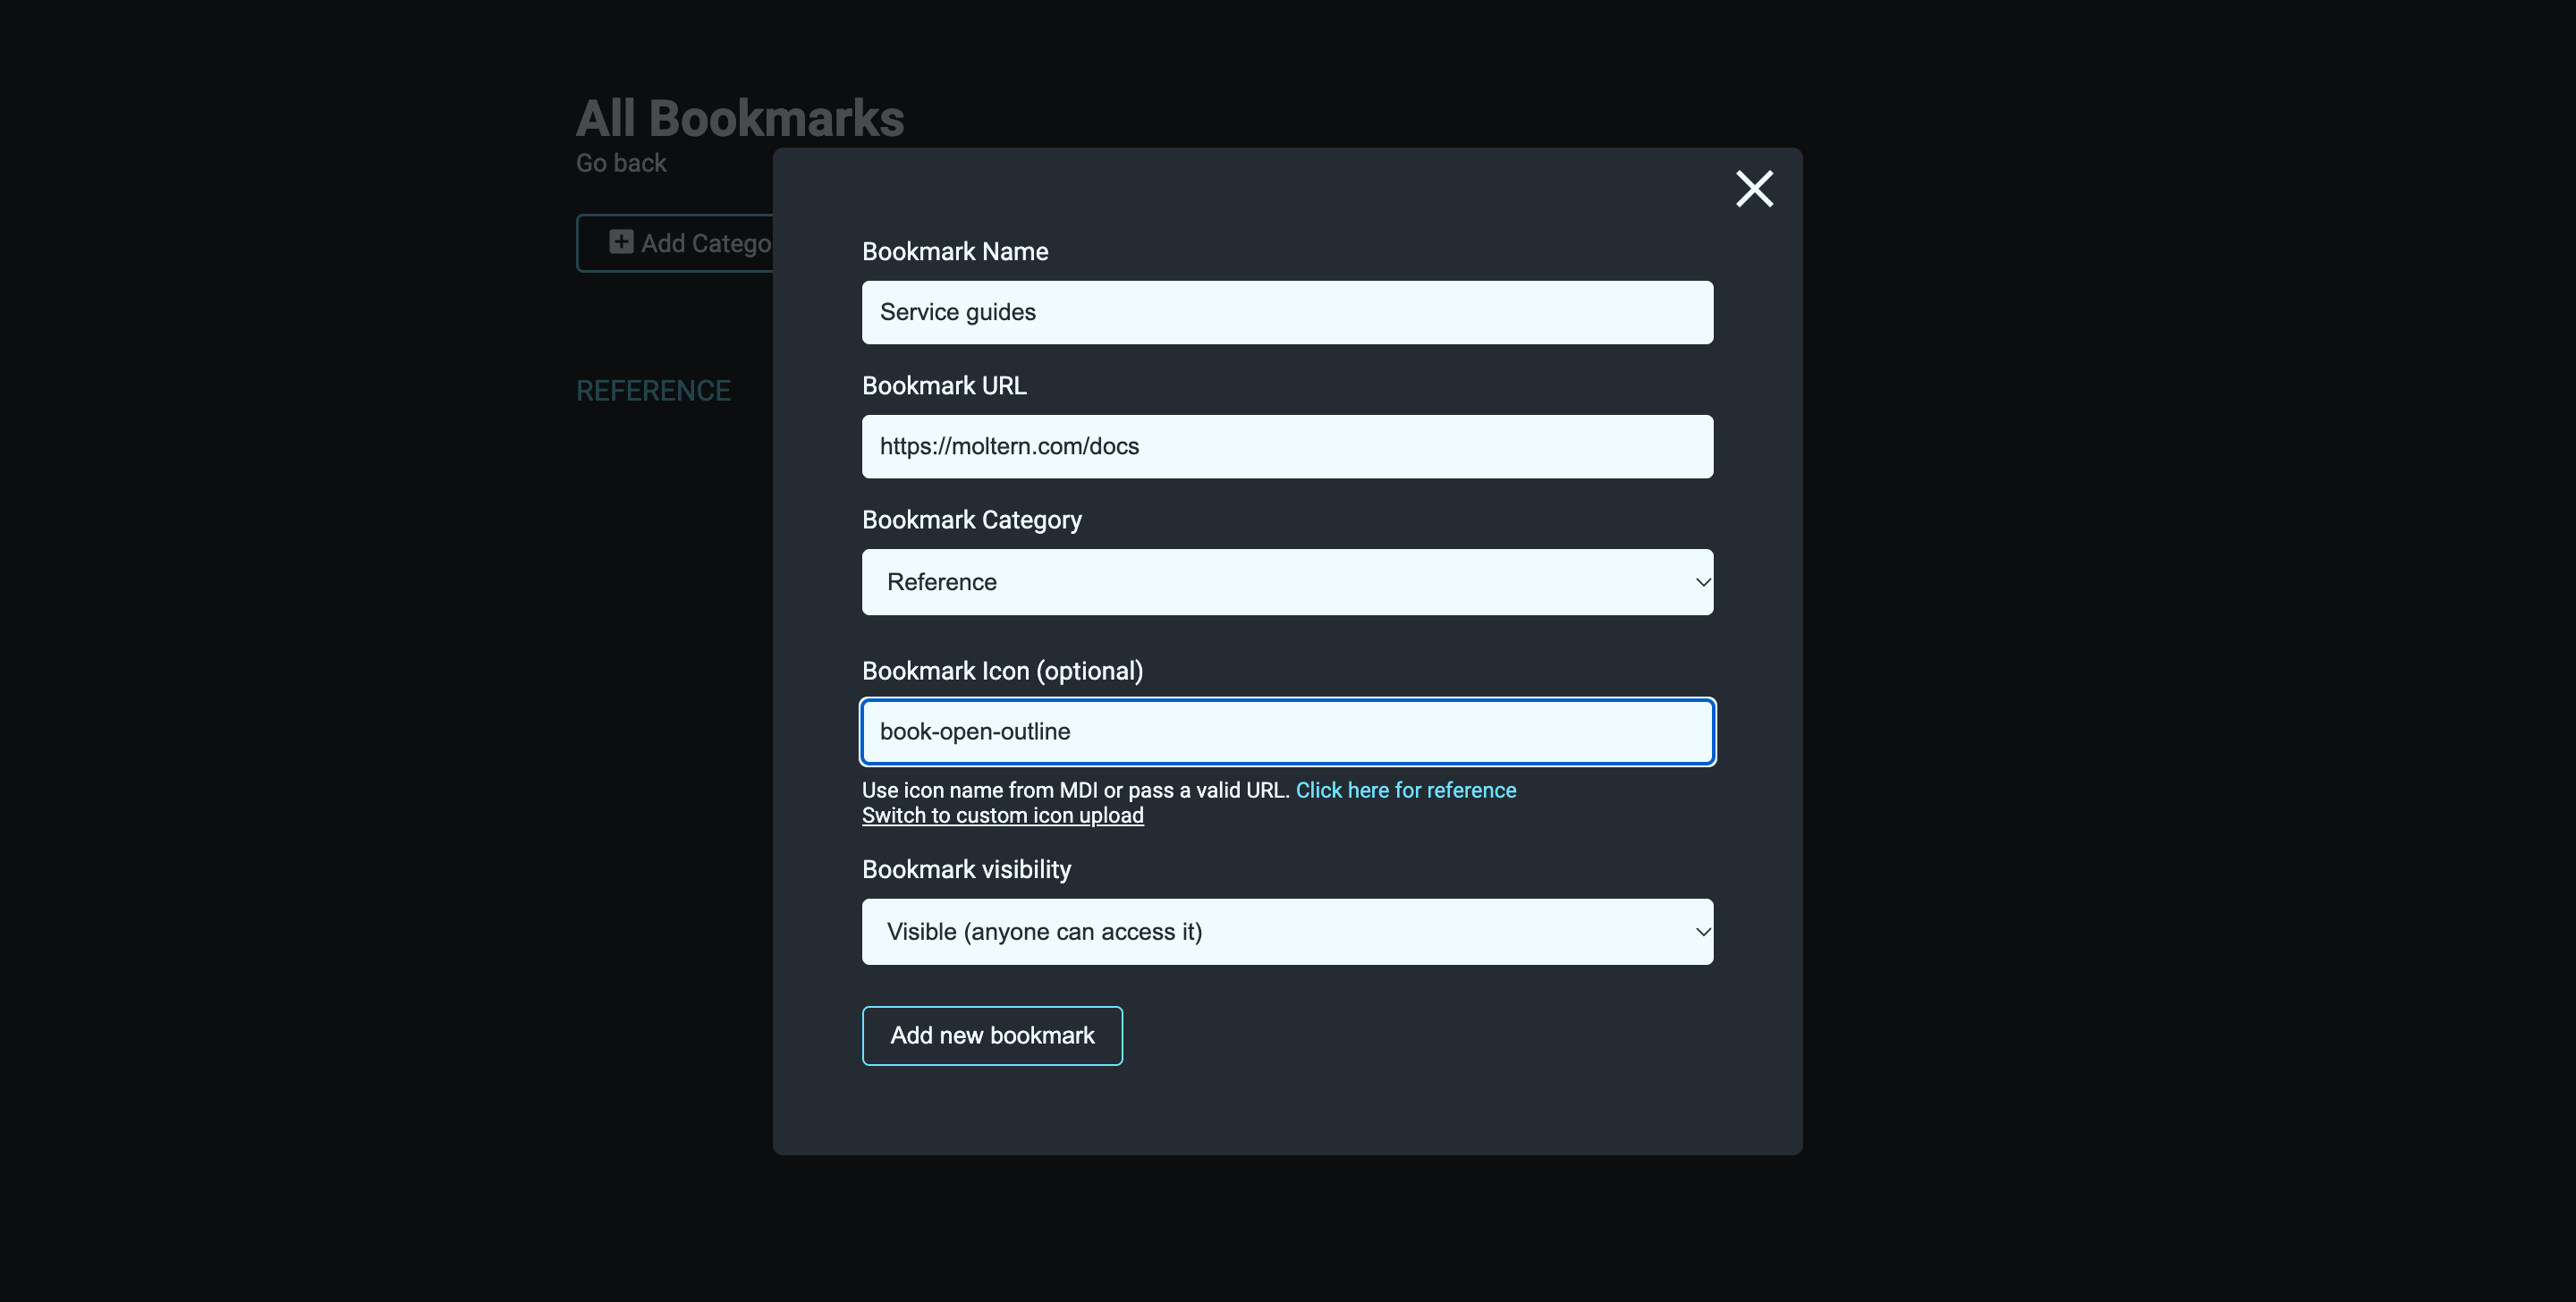The width and height of the screenshot is (2576, 1302).
Task: Click the Bookmark Name input field
Action: pos(1287,312)
